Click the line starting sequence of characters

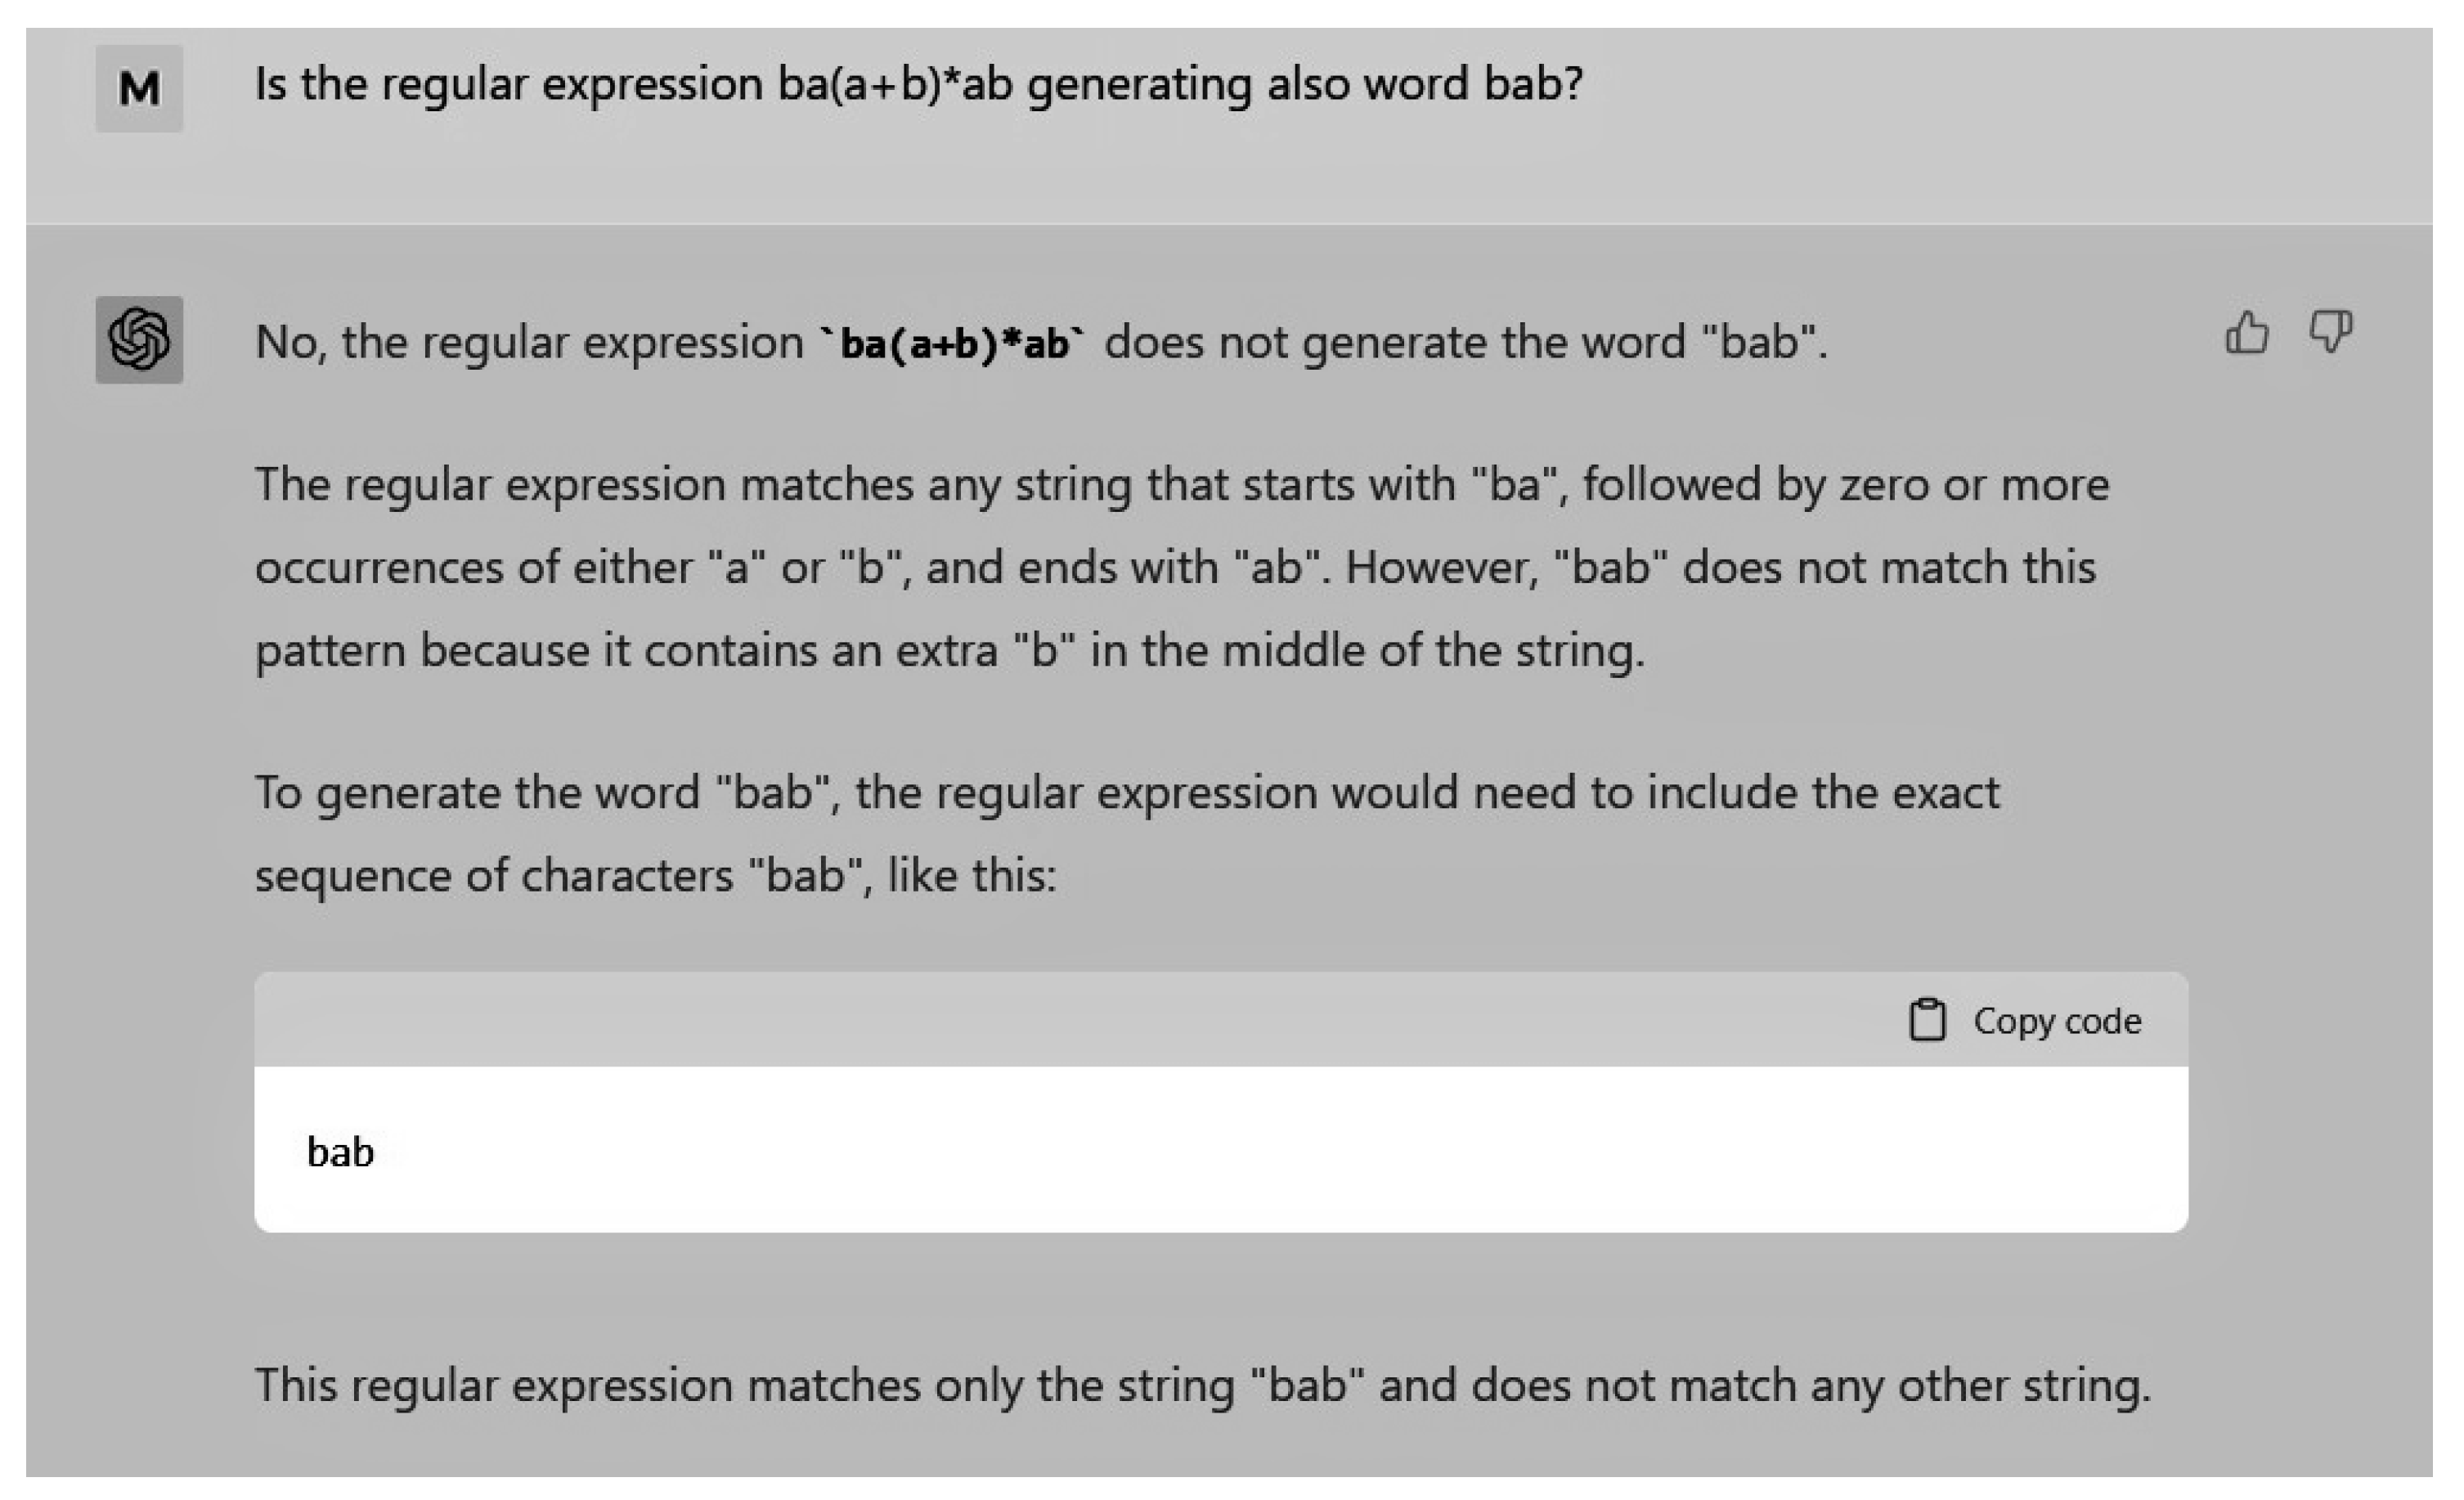pos(655,876)
